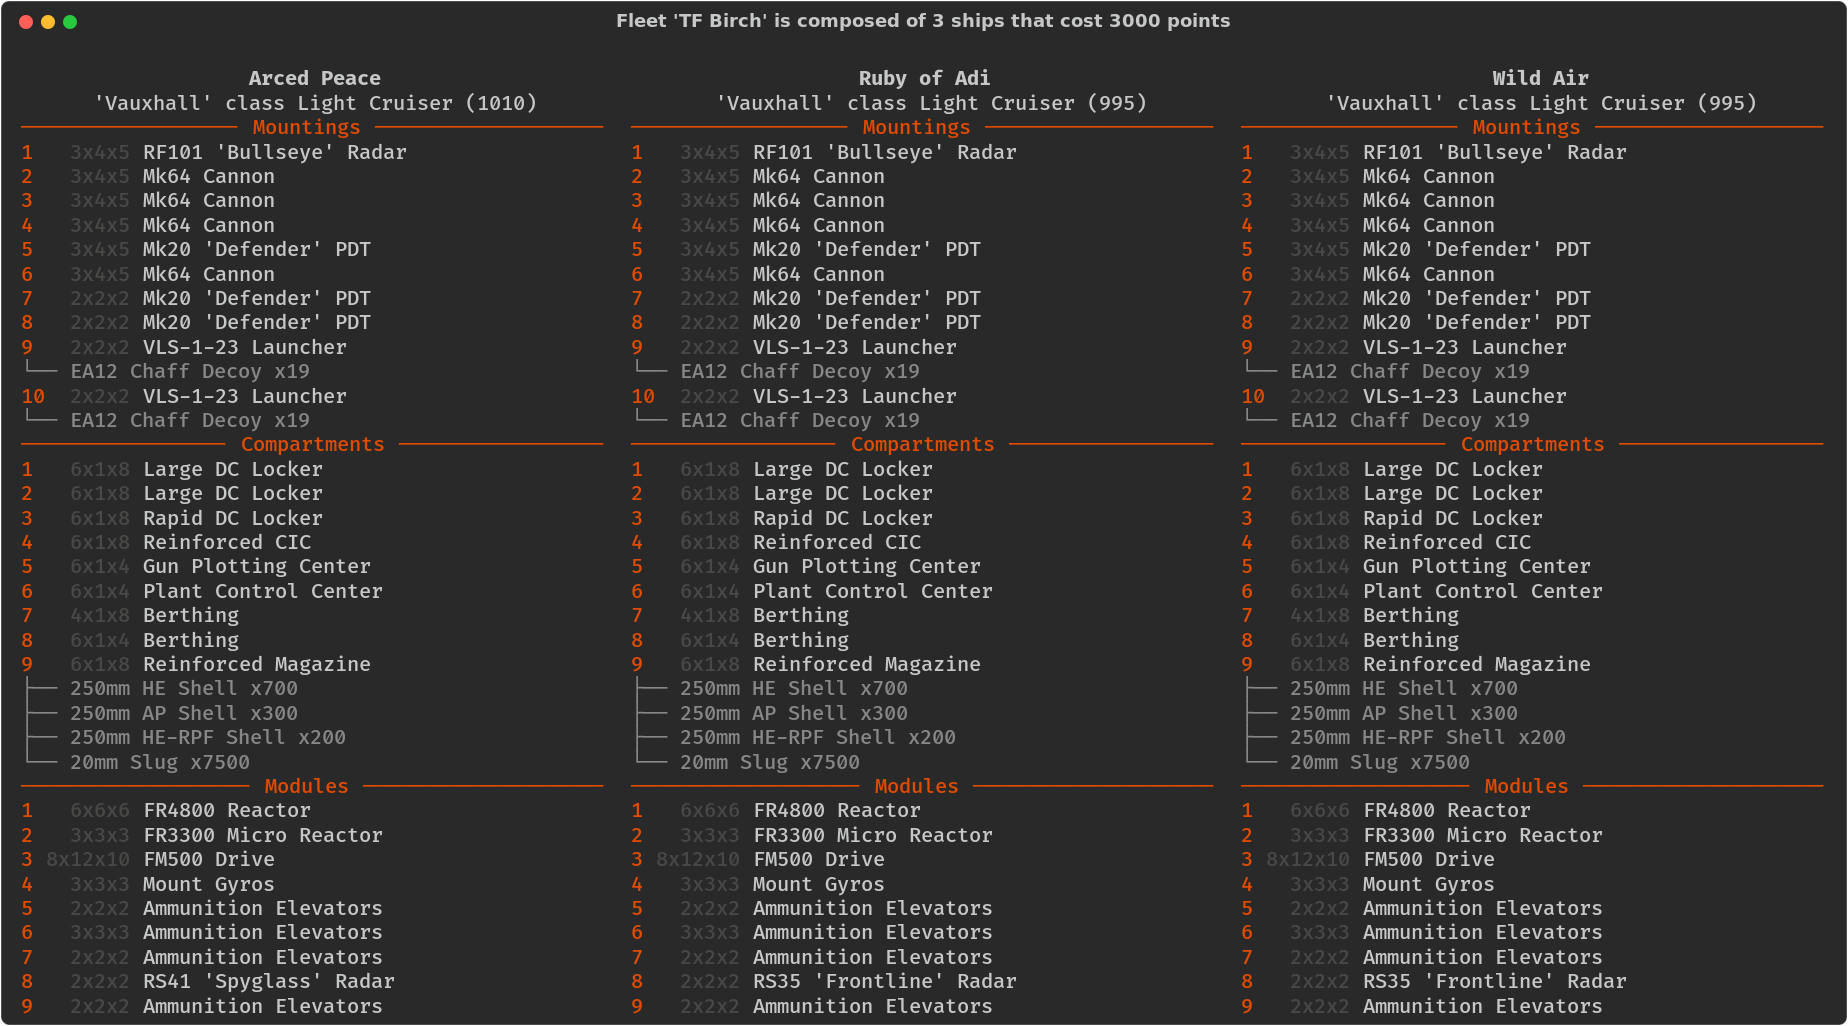Select Plant Control Center under Wild Air
The width and height of the screenshot is (1848, 1026).
click(x=1482, y=591)
